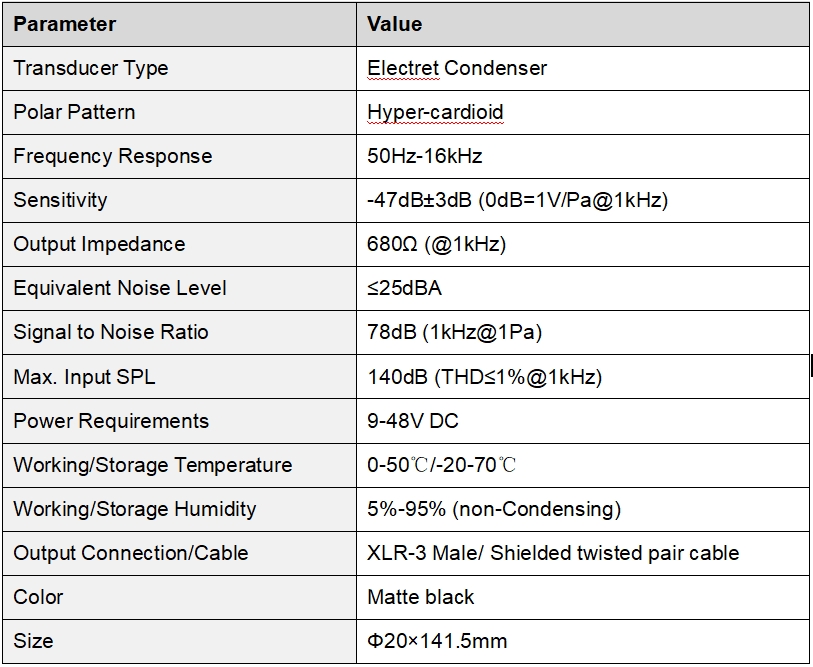Viewport: 813px width, 667px height.
Task: Click the Parameter column header cell
Action: pyautogui.click(x=179, y=24)
